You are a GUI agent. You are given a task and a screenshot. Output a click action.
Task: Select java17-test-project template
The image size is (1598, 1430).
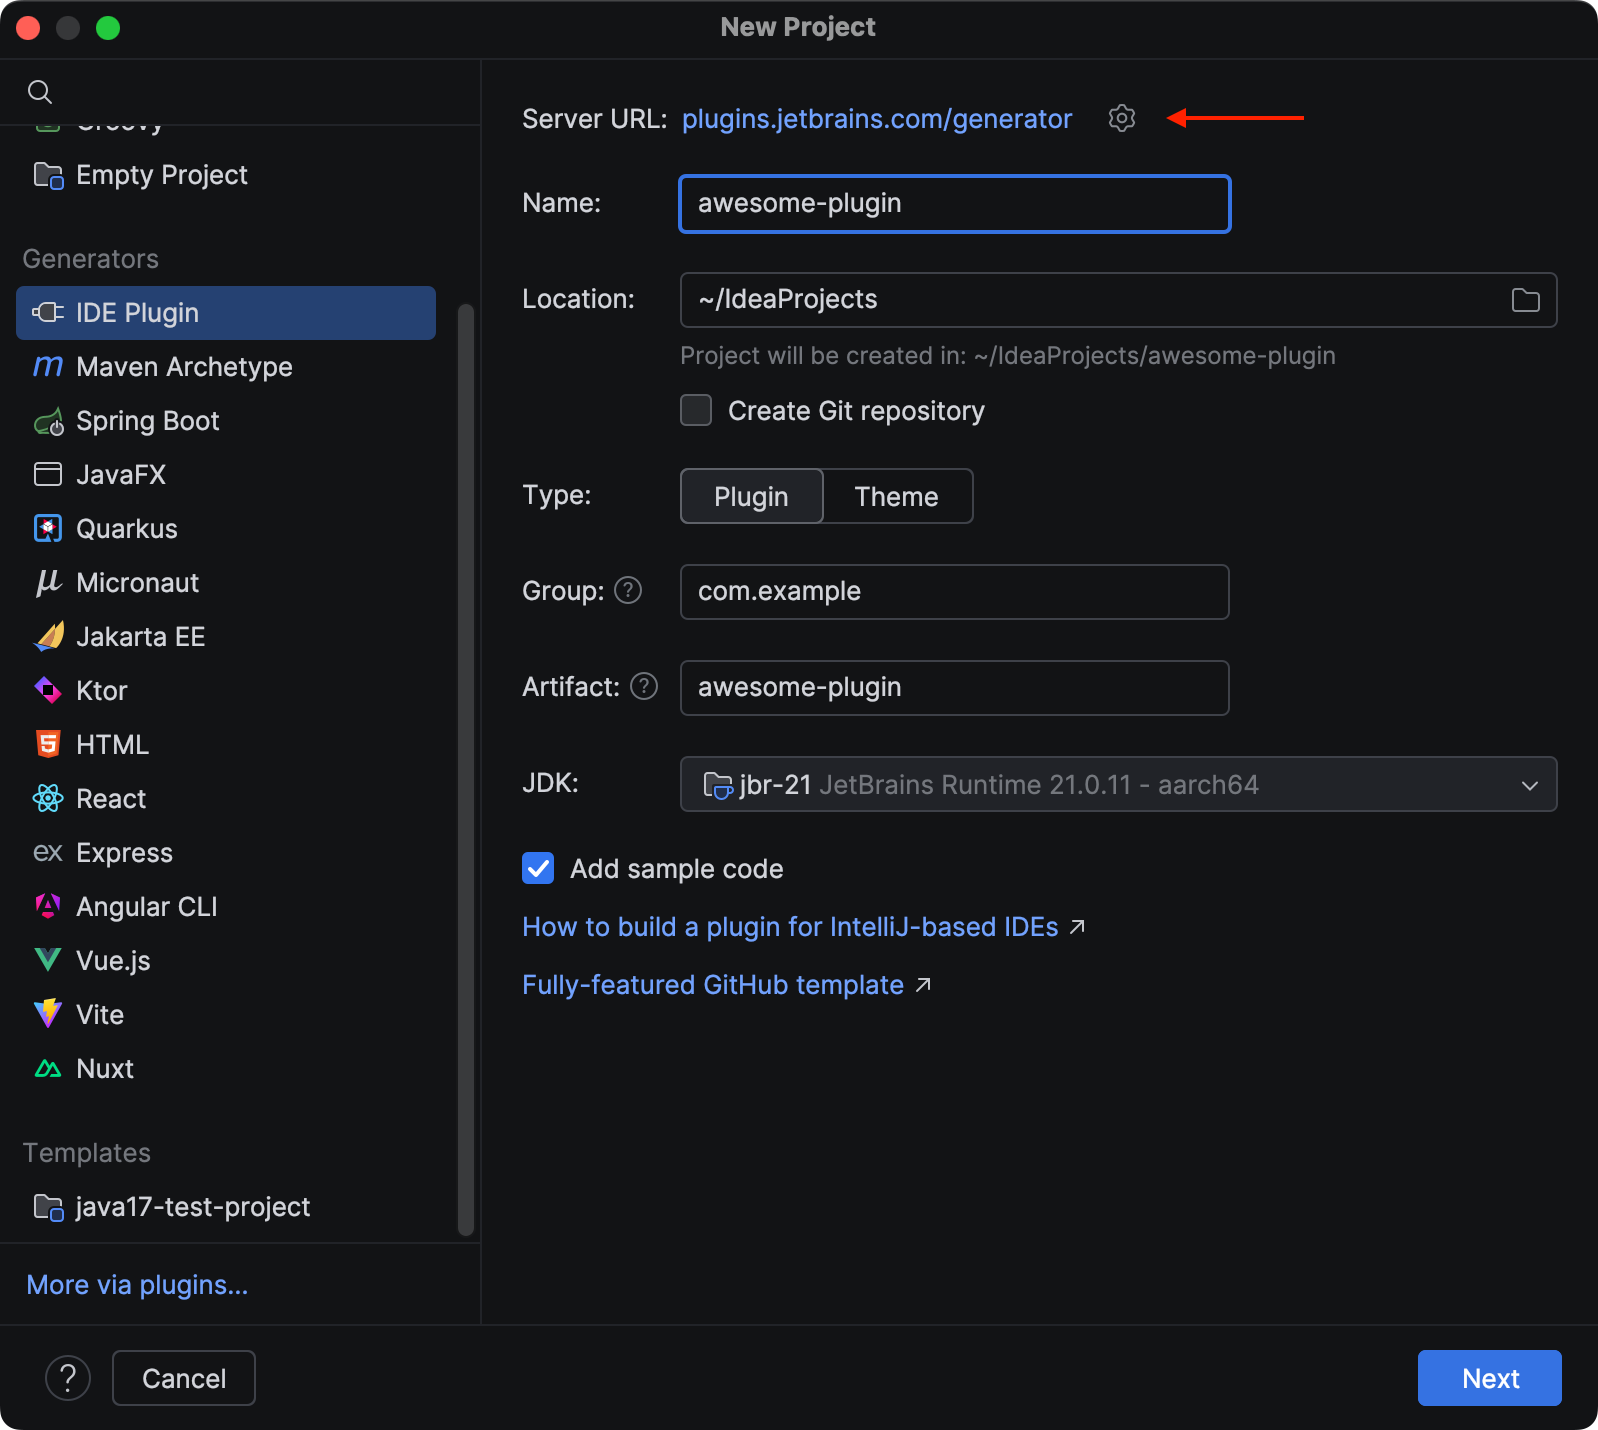pyautogui.click(x=226, y=1207)
